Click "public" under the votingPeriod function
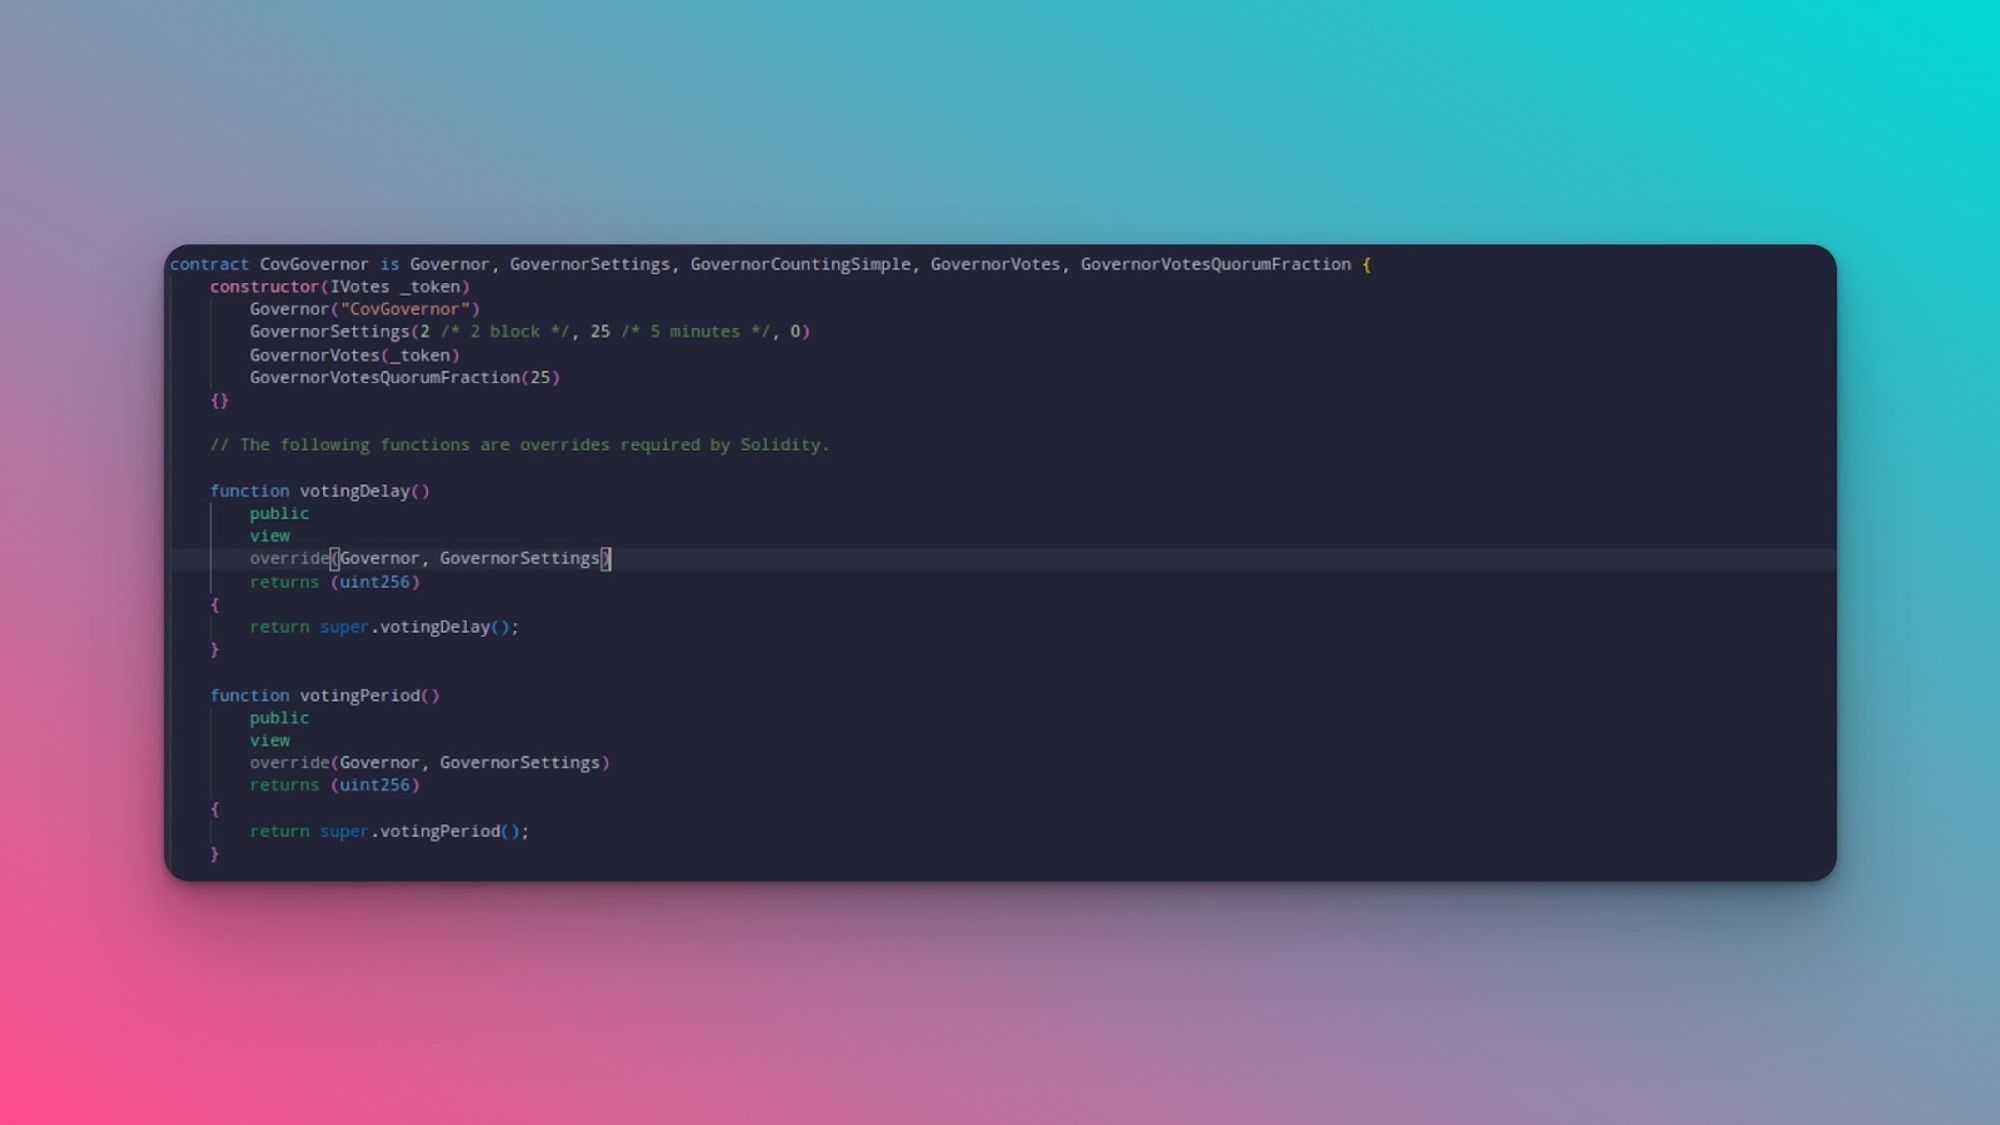This screenshot has width=2000, height=1125. [279, 719]
